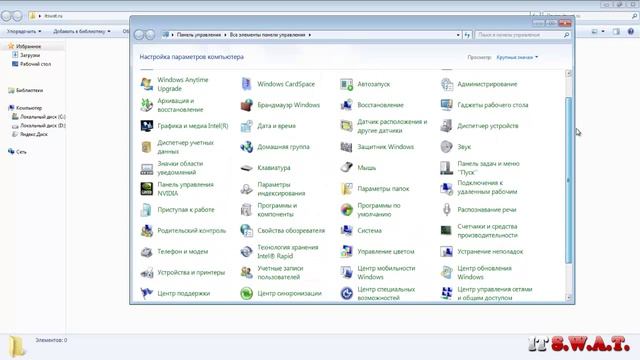Screen dimensions: 640x360
Task: Open Панель управления NVIDIA icon
Action: tap(147, 189)
